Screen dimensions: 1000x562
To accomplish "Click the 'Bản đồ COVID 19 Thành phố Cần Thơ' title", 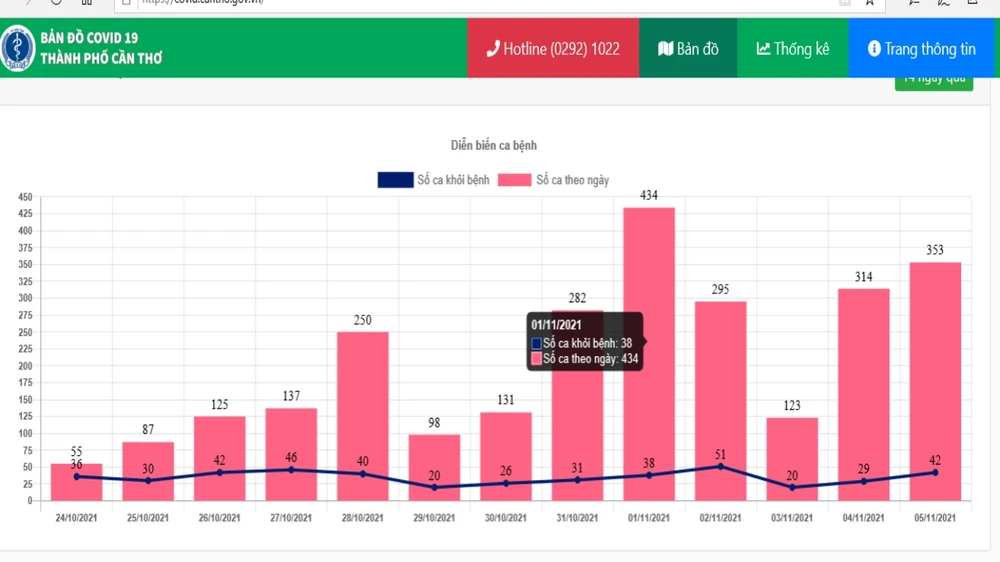I will click(101, 48).
